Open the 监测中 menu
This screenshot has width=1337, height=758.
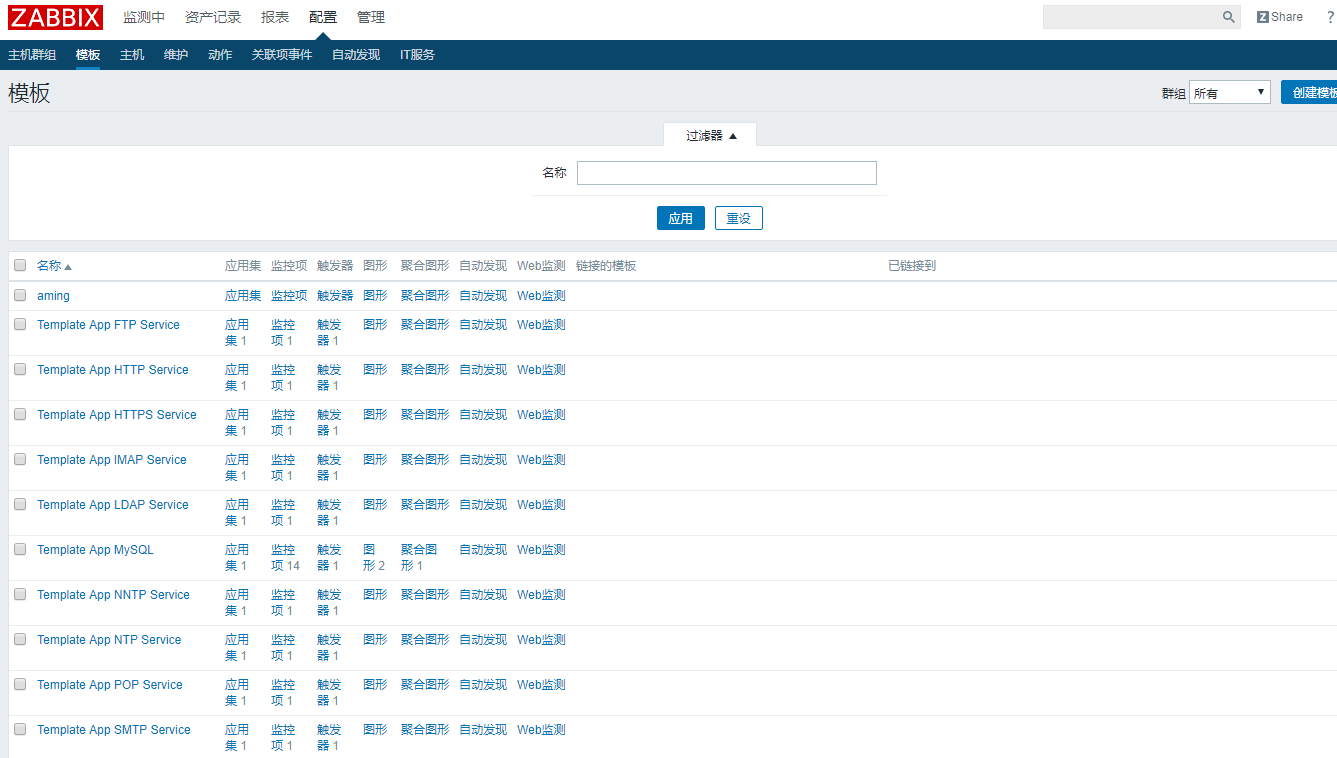[144, 17]
